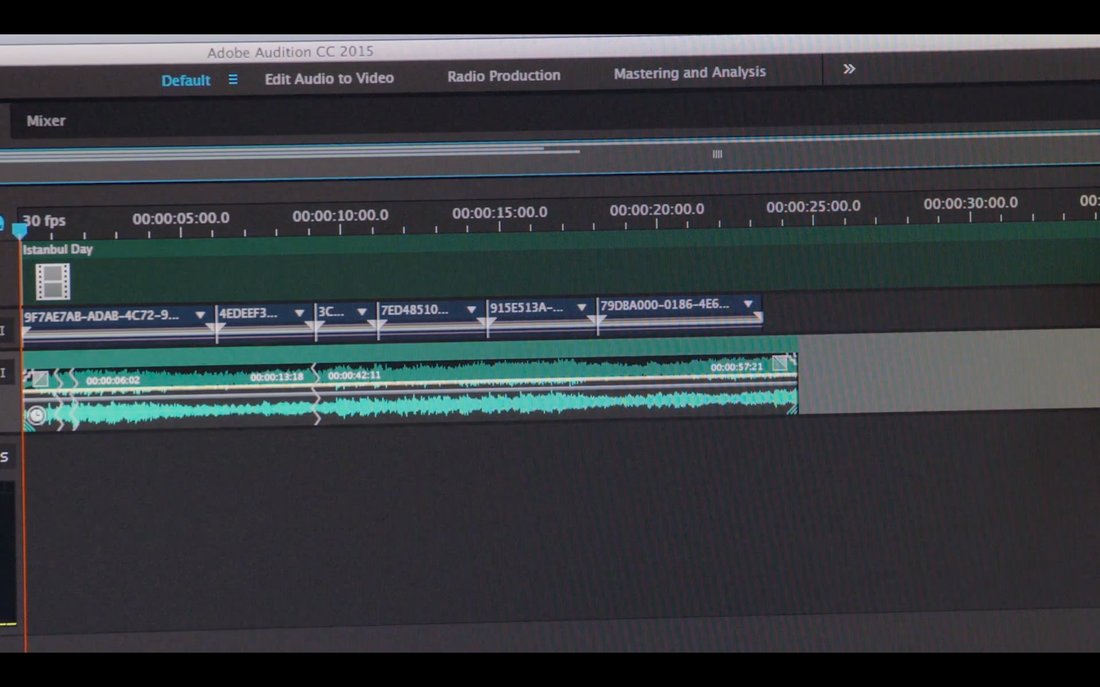The height and width of the screenshot is (687, 1100).
Task: Click the Adobe Audition CC 2015 title text
Action: click(x=290, y=52)
